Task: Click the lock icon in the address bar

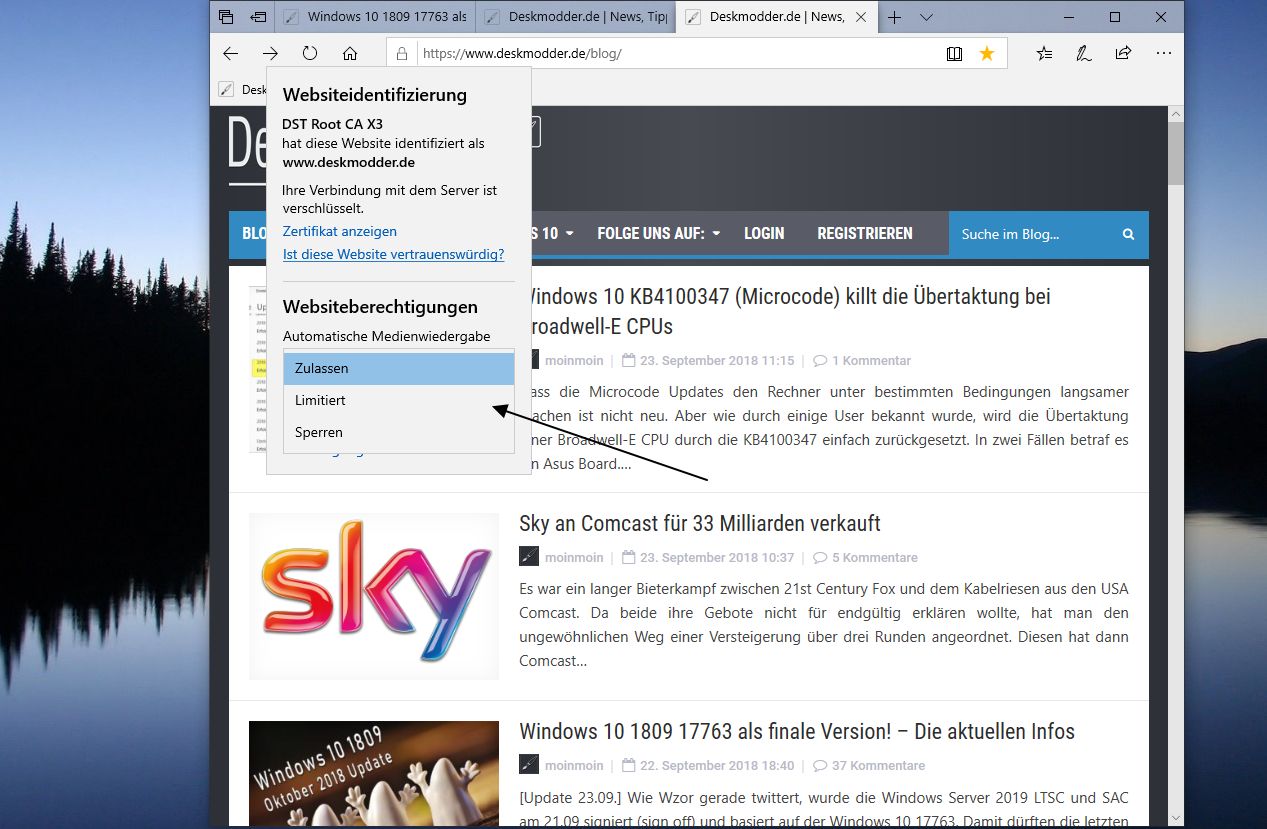Action: click(x=402, y=53)
